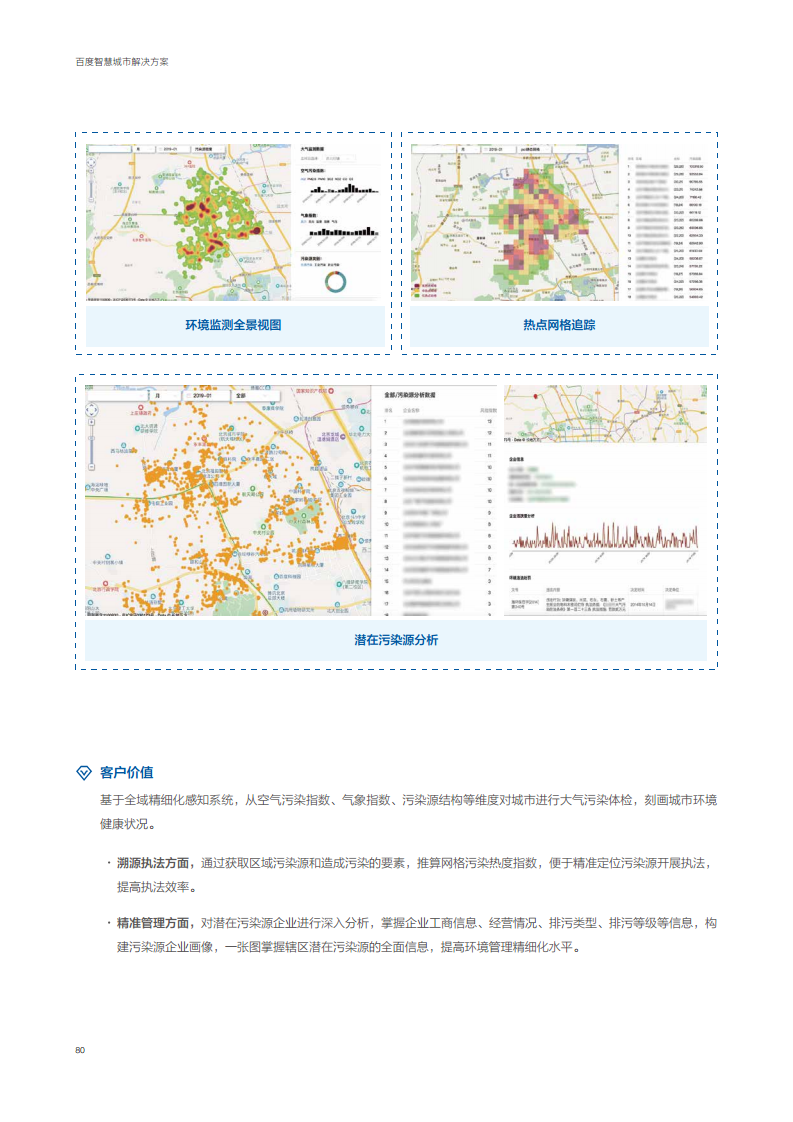Click the hotspot grid map screenshot
The image size is (793, 1122).
[515, 223]
